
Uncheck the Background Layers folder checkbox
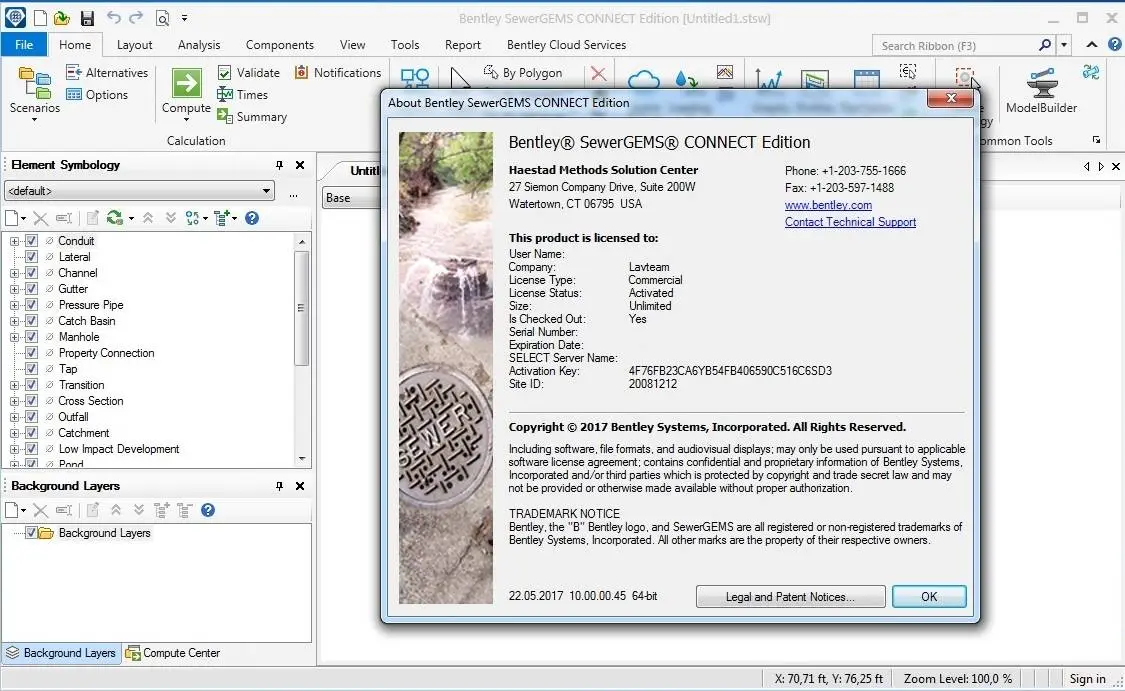31,532
